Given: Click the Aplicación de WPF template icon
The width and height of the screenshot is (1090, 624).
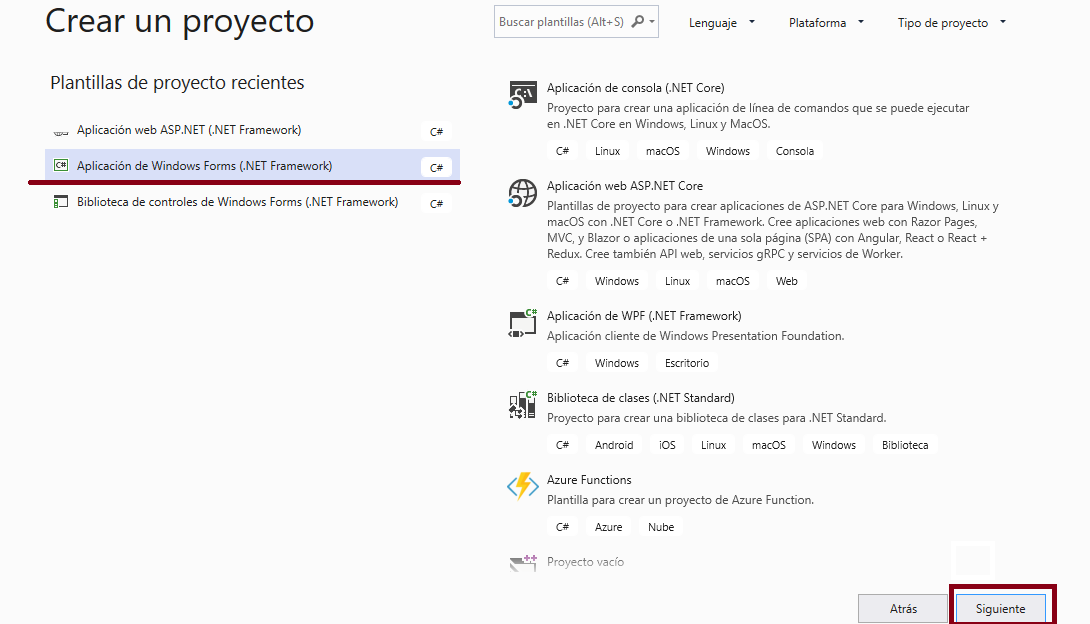Looking at the screenshot, I should (x=523, y=323).
